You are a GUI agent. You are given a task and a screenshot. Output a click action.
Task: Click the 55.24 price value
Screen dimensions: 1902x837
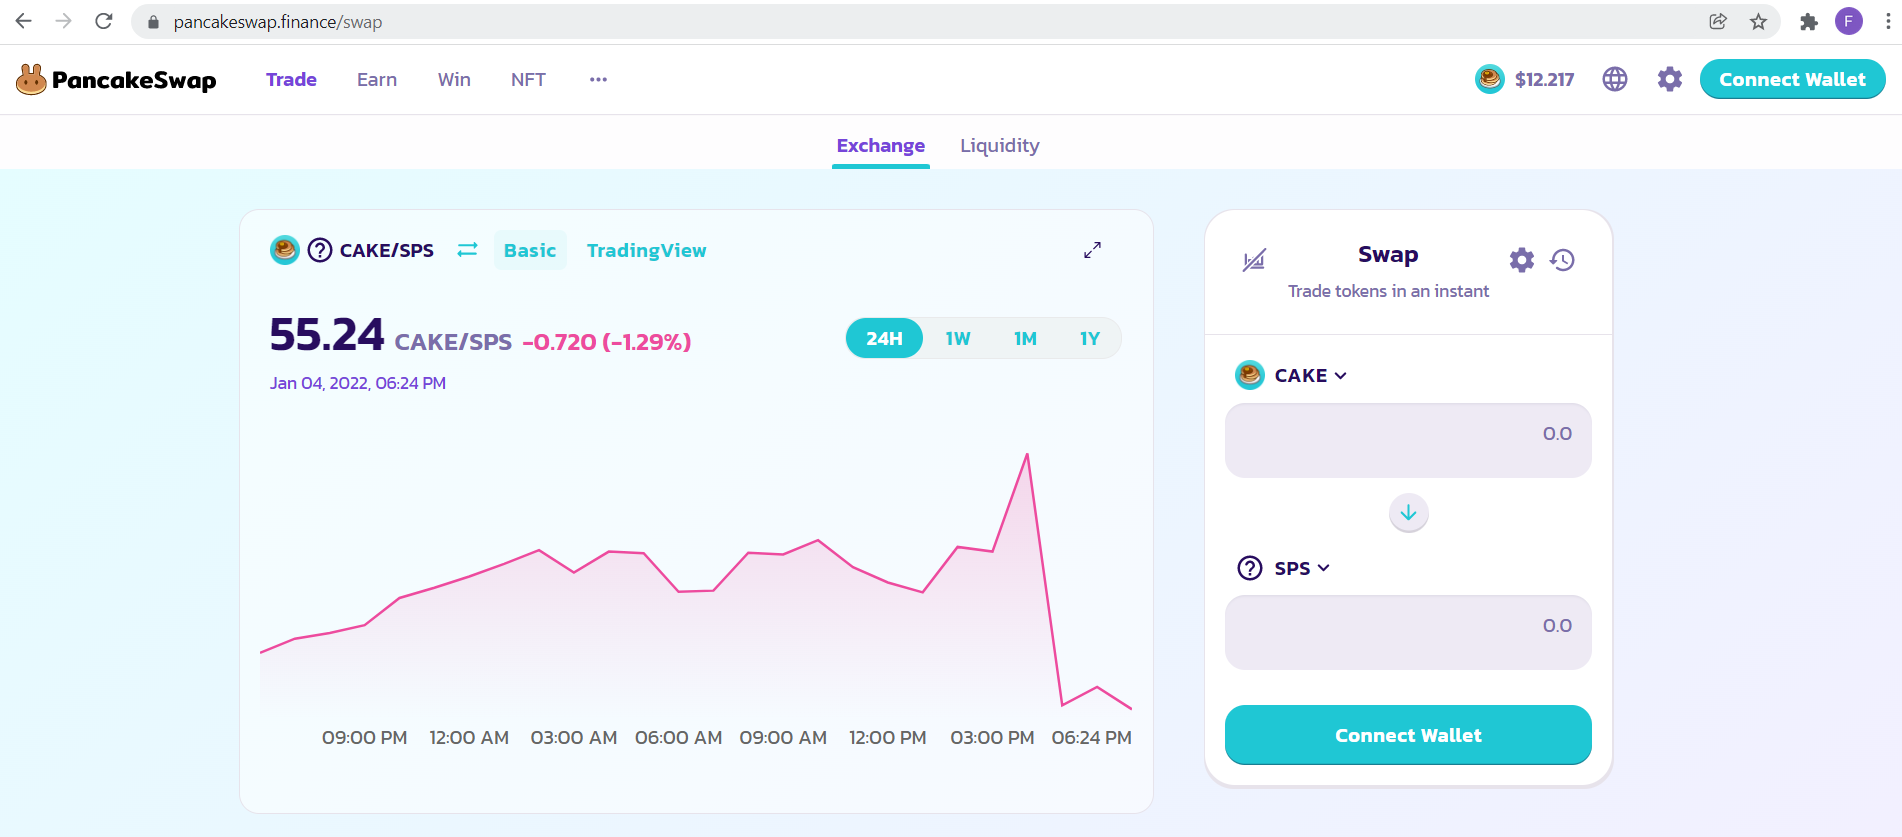[x=327, y=335]
